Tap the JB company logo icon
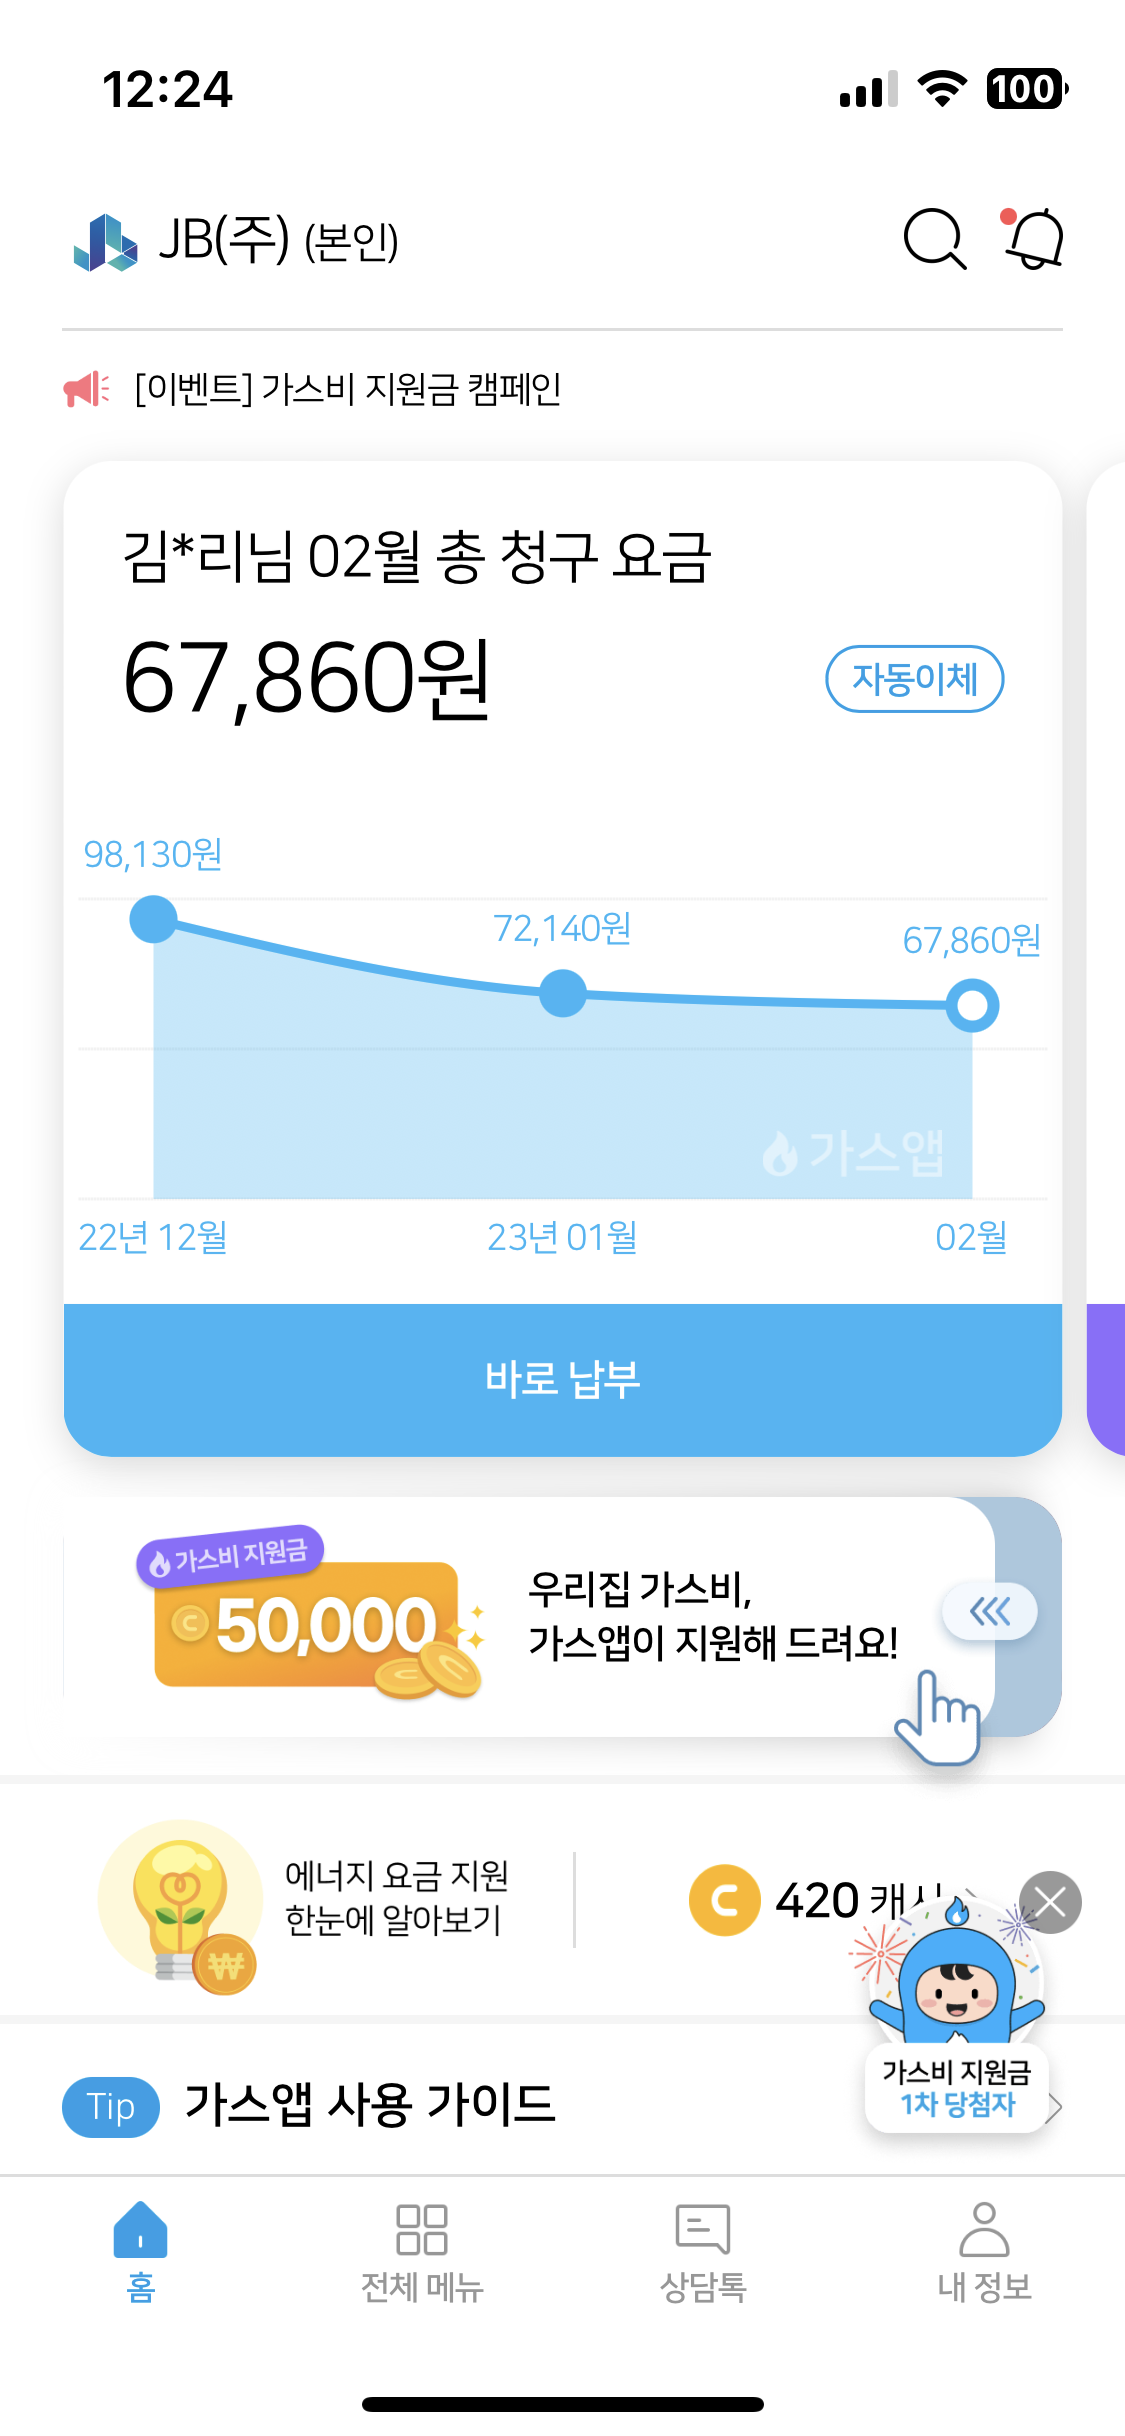 click(x=105, y=243)
